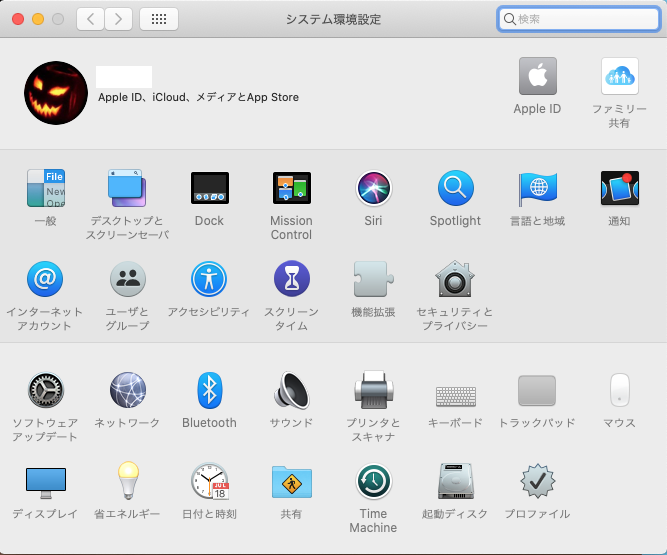Viewport: 667px width, 555px height.
Task: Click the forward navigation arrow
Action: (x=119, y=19)
